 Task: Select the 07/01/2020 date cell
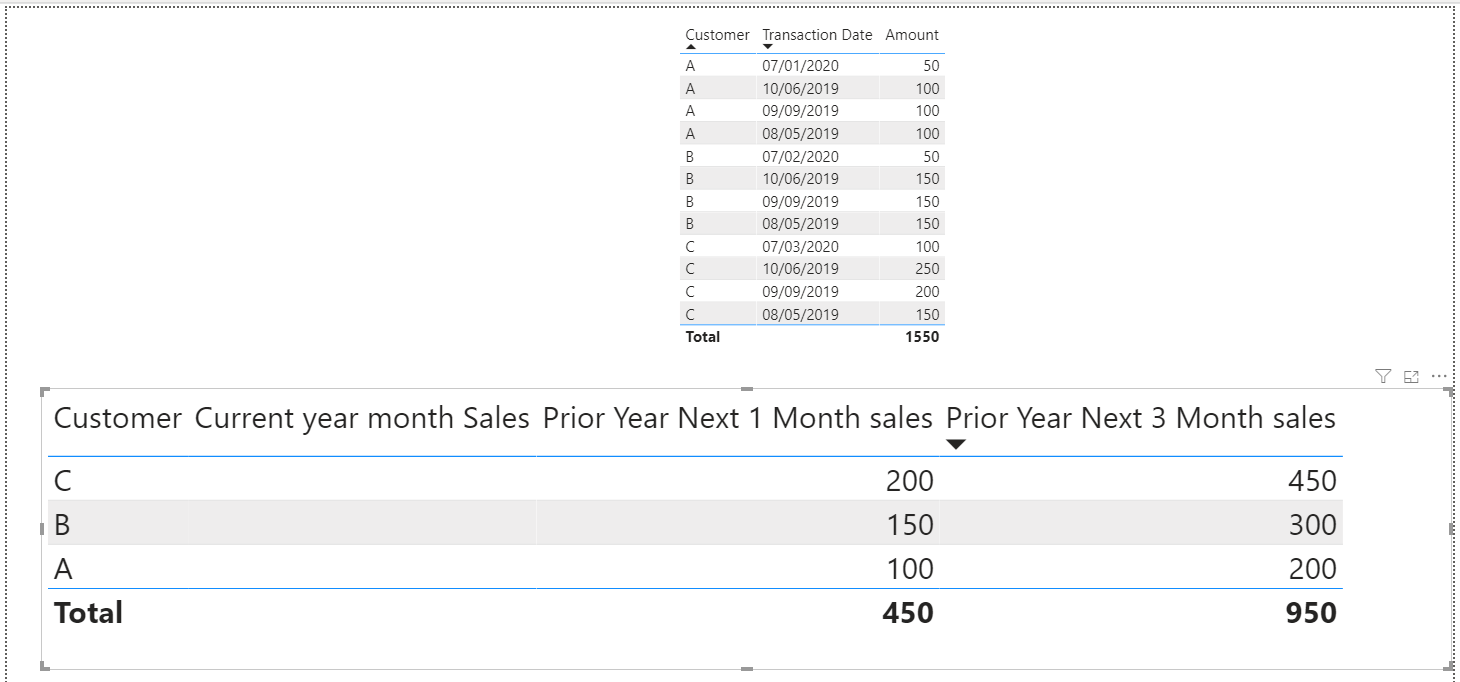coord(800,66)
